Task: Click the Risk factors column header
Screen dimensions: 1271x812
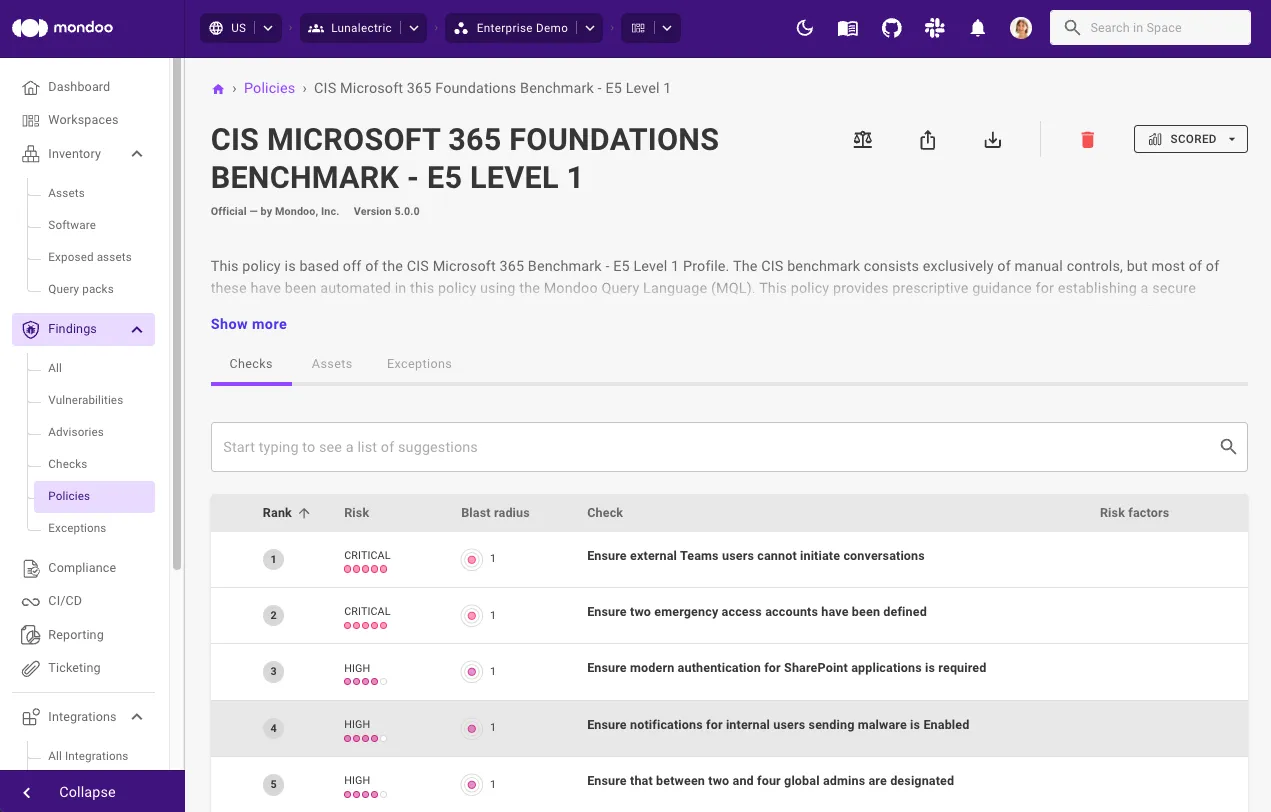Action: pos(1134,513)
